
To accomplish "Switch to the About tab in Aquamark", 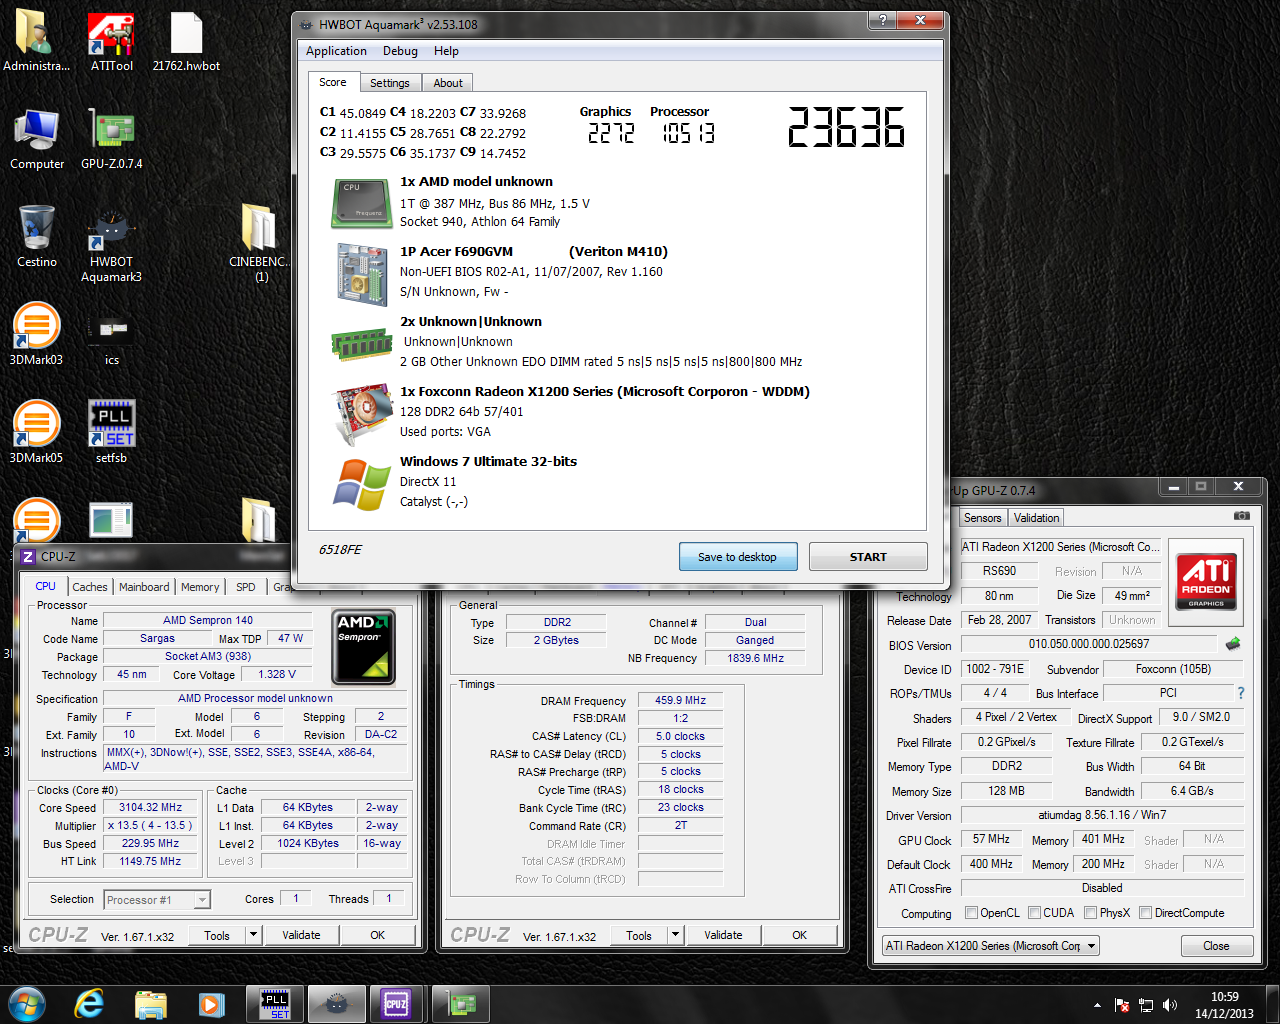I will [x=447, y=83].
